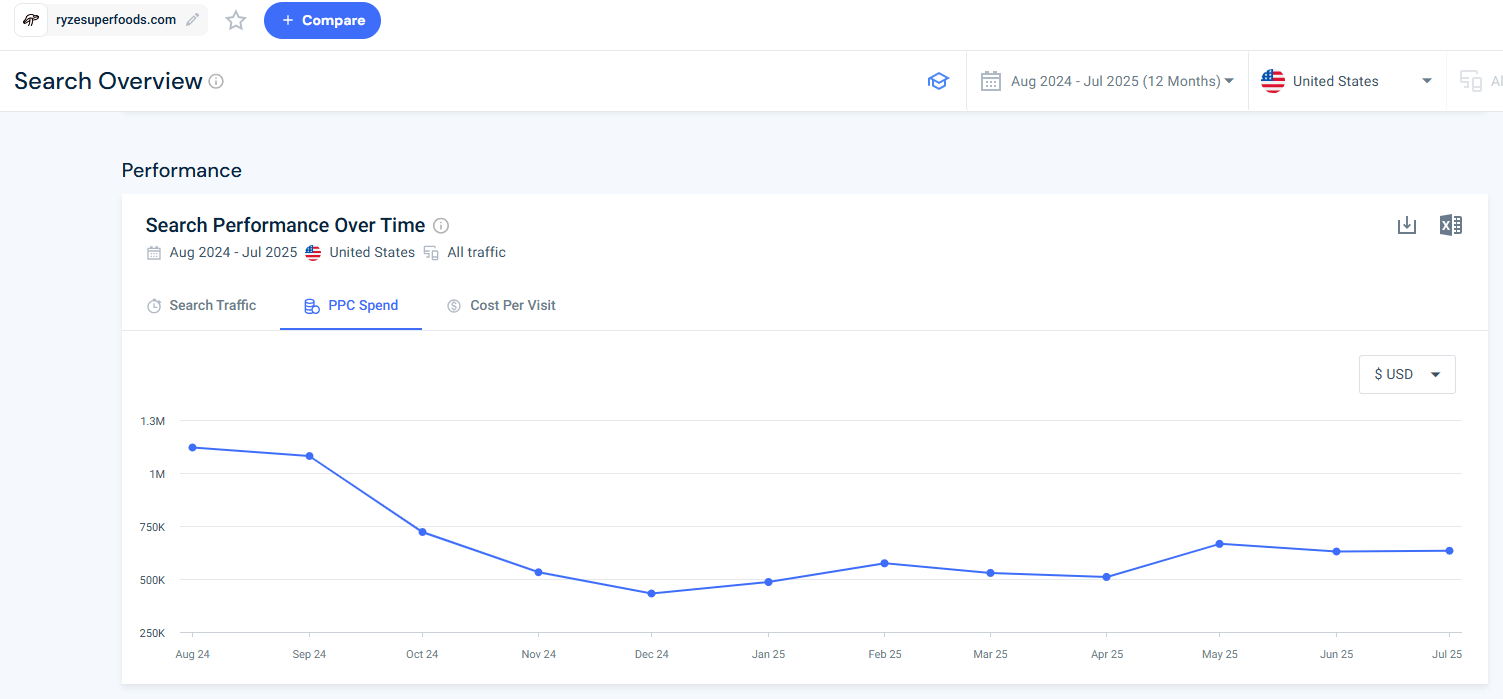Switch to the PPC Spend tab
This screenshot has width=1503, height=699.
tap(351, 305)
